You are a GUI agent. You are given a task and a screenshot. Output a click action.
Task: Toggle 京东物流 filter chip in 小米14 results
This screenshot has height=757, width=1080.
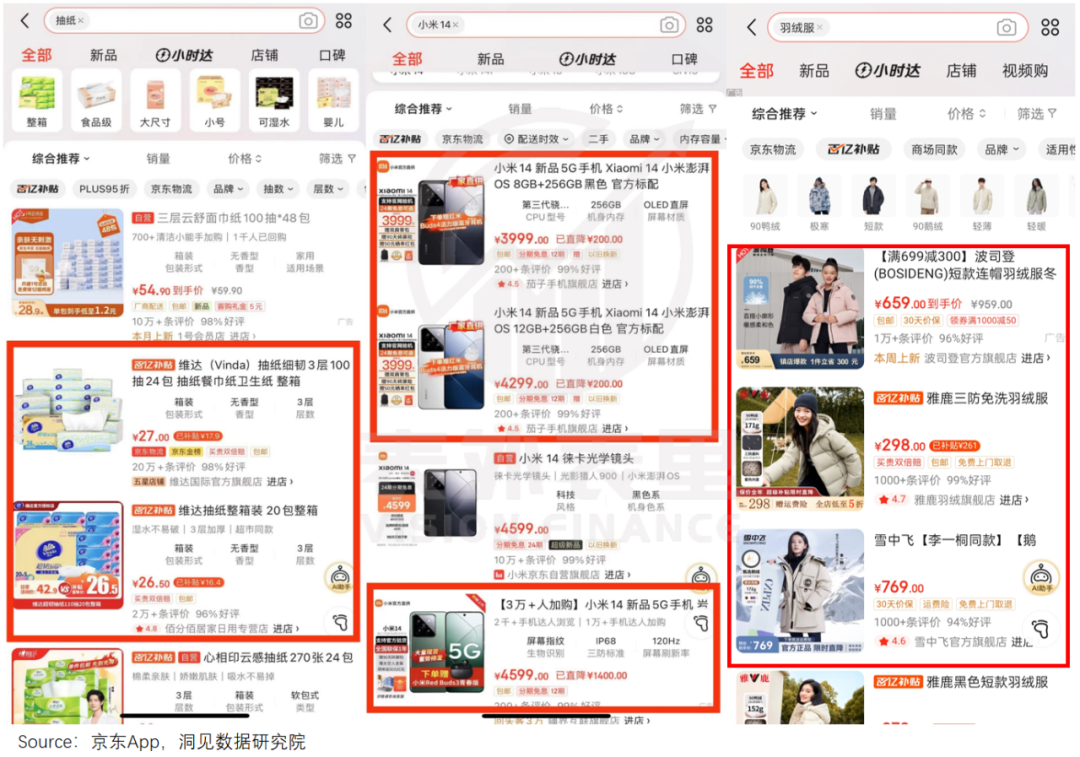pos(462,139)
